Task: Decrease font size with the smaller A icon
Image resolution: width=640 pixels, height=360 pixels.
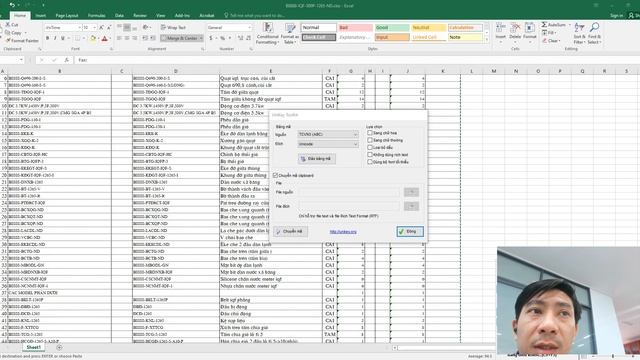Action: [x=109, y=27]
